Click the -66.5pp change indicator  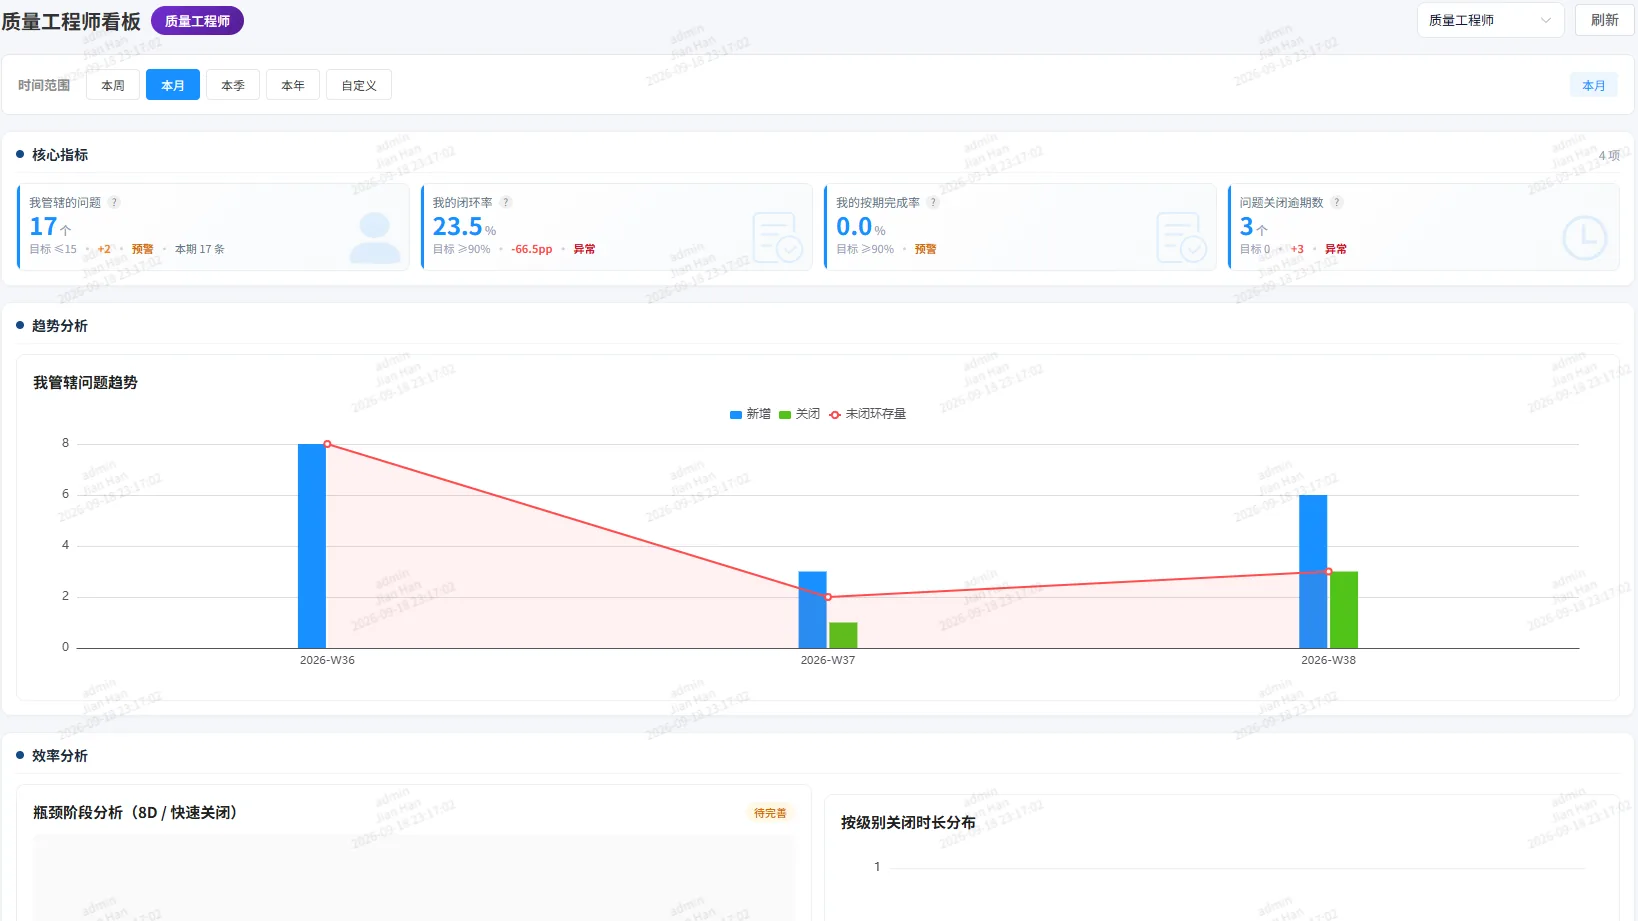click(531, 249)
